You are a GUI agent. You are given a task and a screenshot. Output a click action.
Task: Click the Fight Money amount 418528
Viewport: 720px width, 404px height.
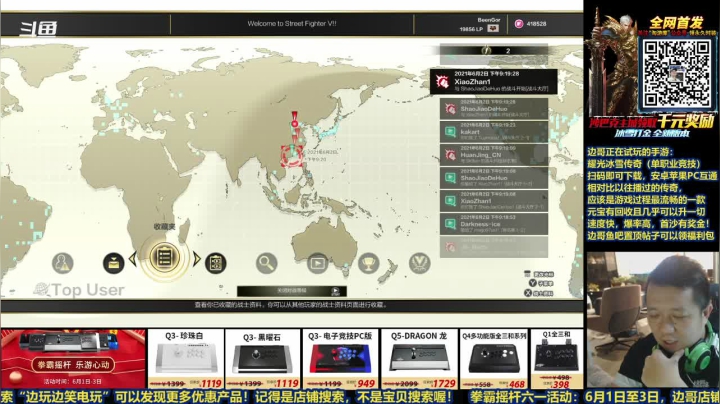point(536,24)
